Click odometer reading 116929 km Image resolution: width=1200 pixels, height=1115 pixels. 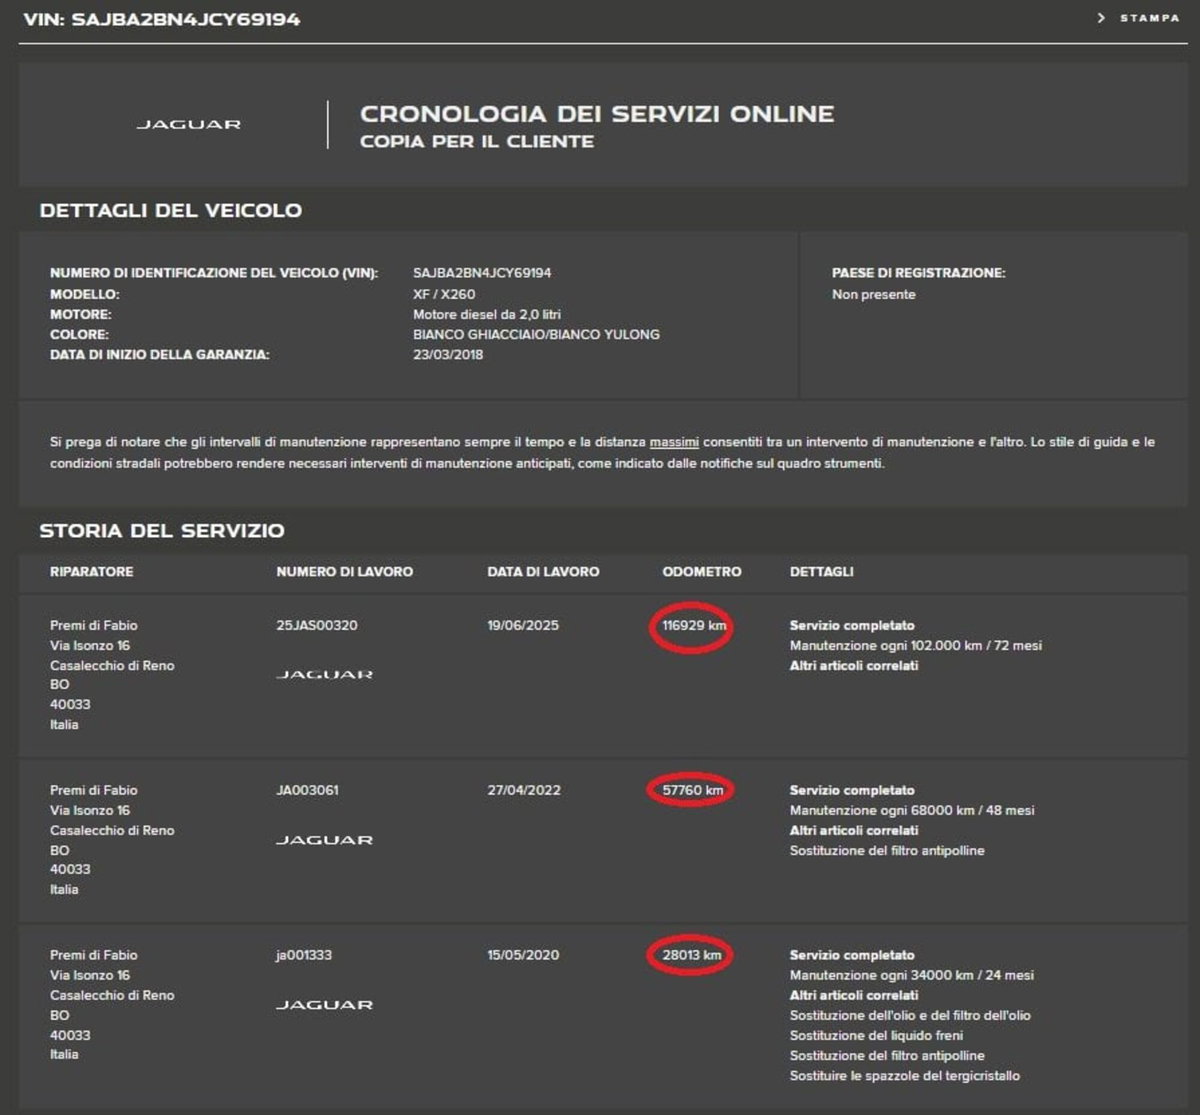pos(693,626)
